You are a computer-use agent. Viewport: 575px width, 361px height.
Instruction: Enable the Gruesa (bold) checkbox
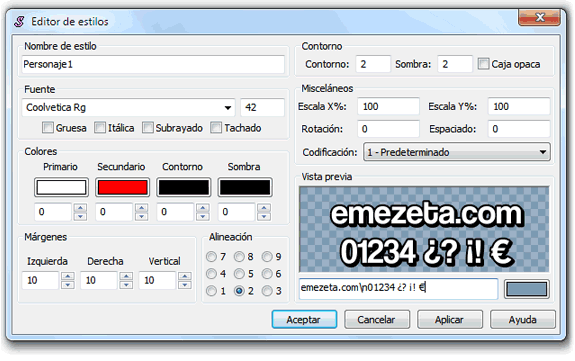[48, 128]
